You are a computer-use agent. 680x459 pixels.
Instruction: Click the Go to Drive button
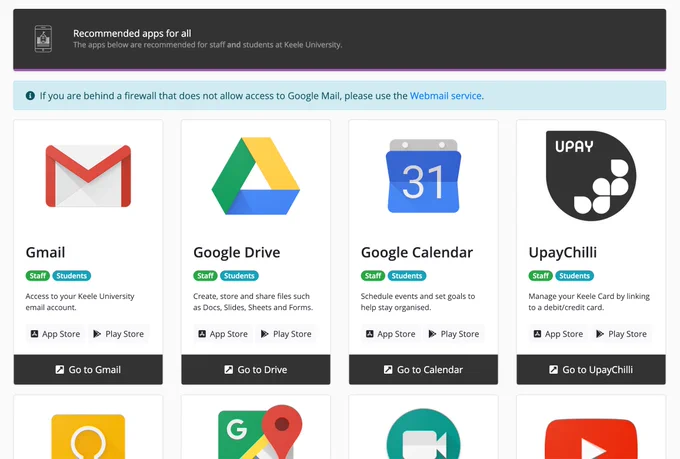pos(255,370)
